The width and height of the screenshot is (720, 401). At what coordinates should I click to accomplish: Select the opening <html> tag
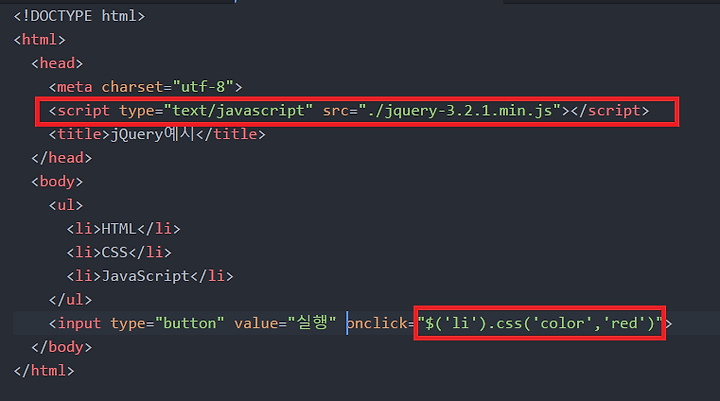(x=39, y=40)
